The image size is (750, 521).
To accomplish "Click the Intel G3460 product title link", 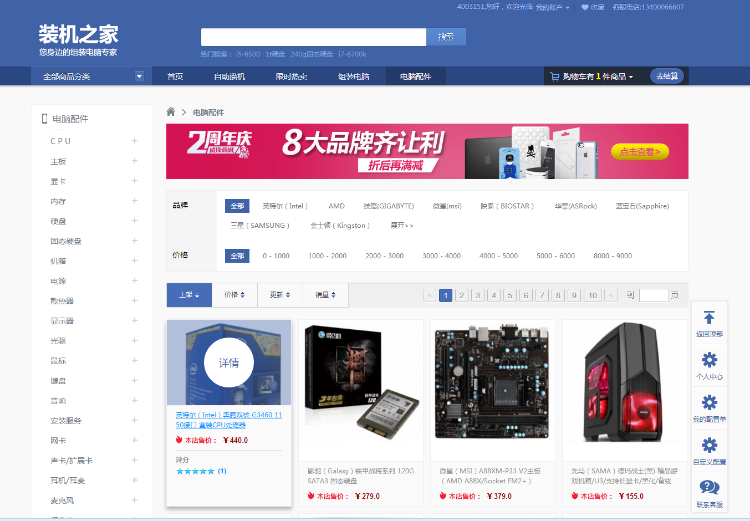I will click(x=229, y=420).
